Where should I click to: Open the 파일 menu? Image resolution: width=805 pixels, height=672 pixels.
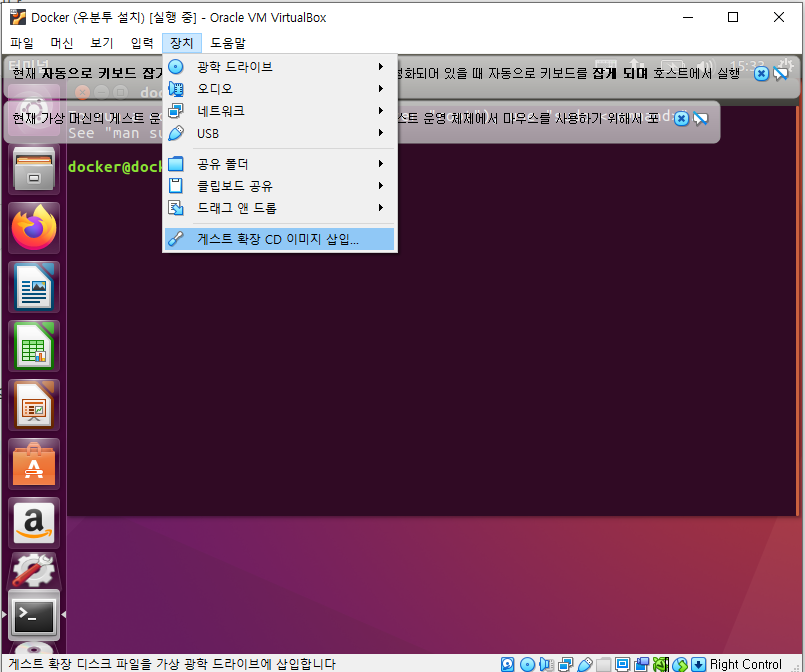pyautogui.click(x=22, y=43)
